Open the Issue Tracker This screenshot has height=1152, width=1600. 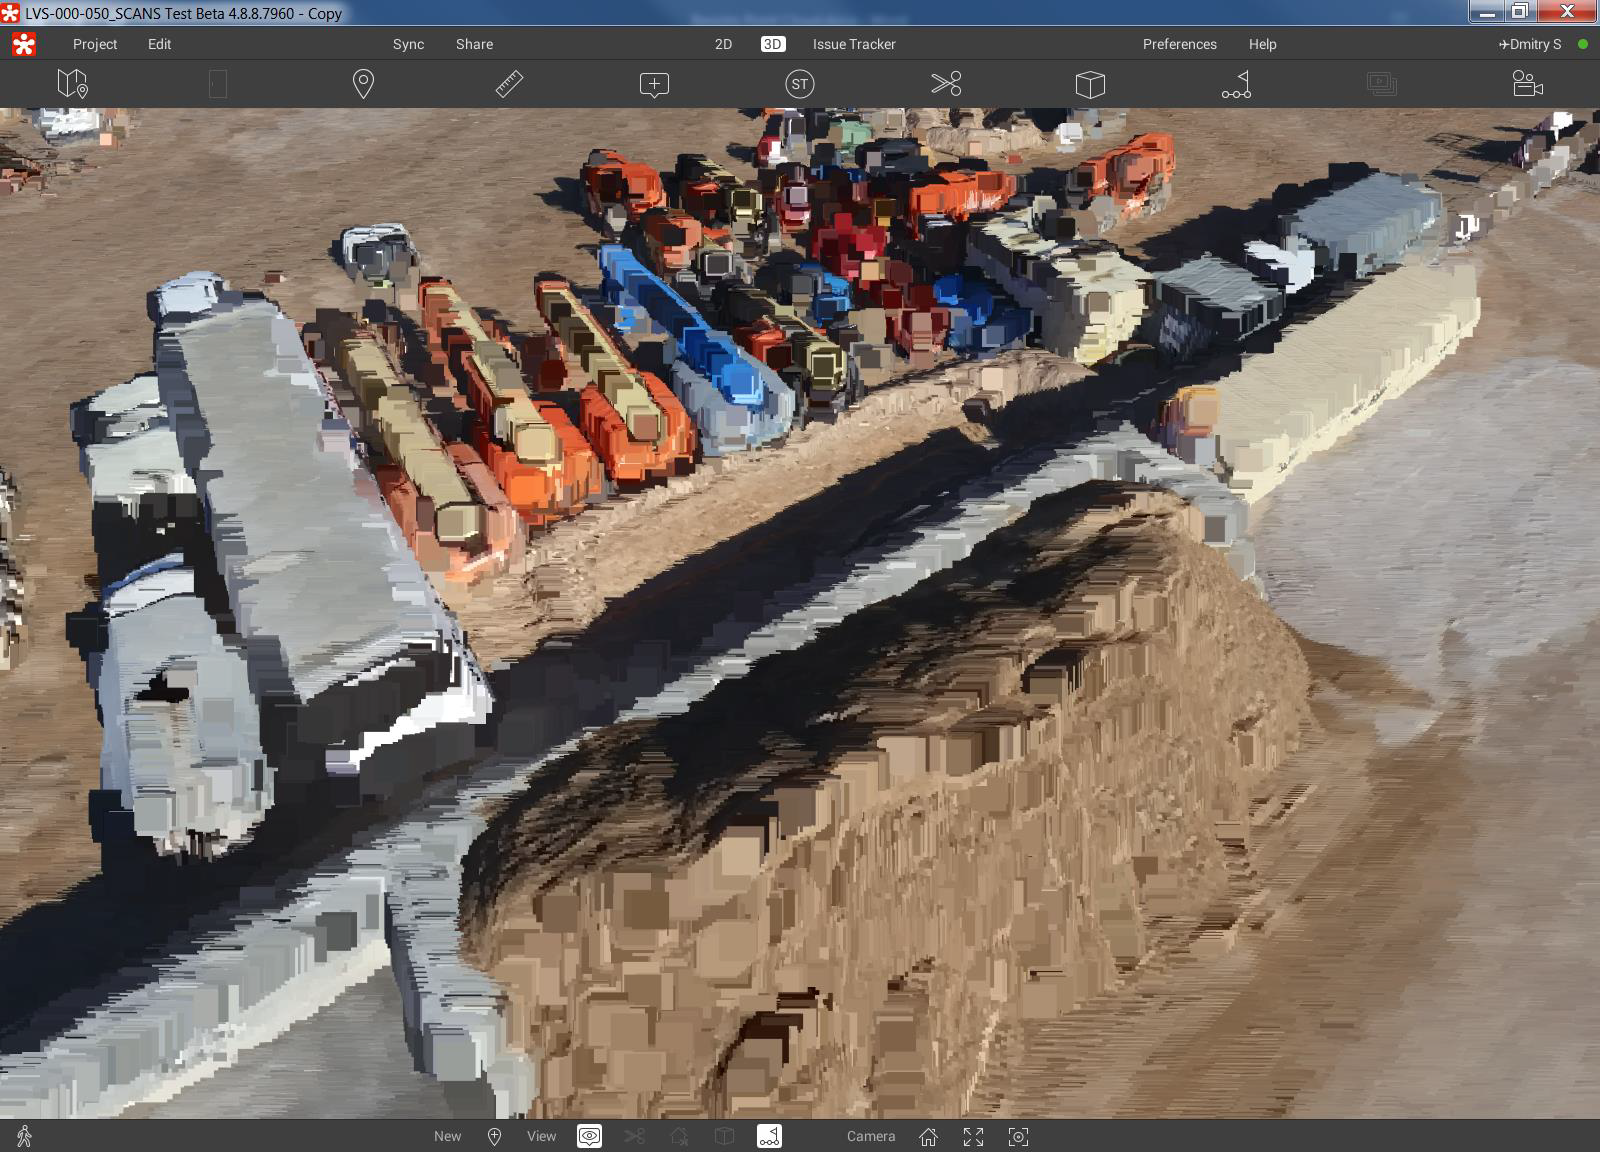point(854,44)
